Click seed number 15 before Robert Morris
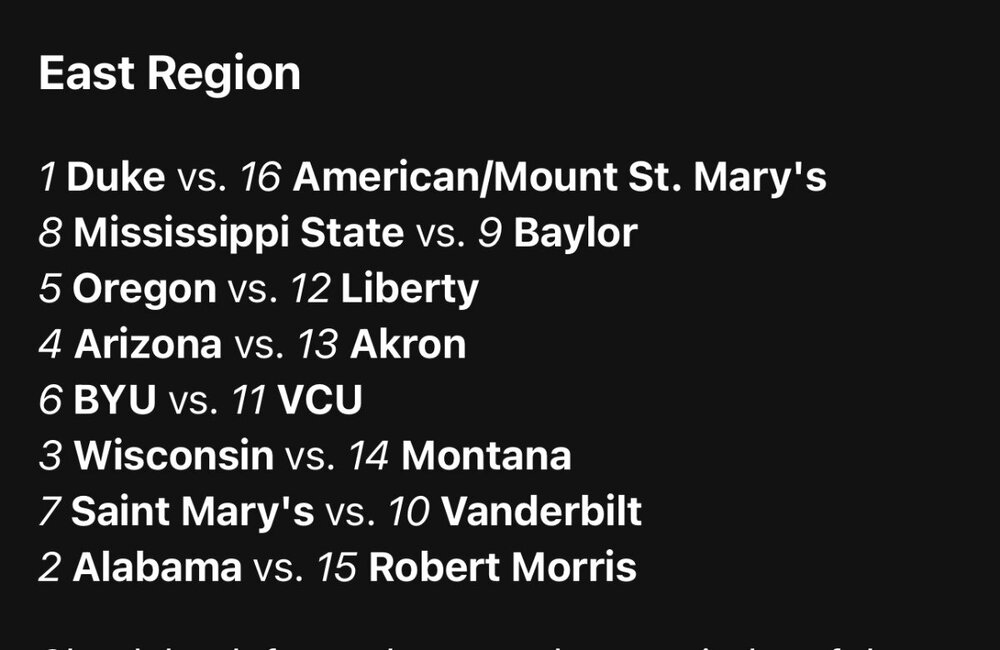This screenshot has height=650, width=1000. pyautogui.click(x=337, y=568)
